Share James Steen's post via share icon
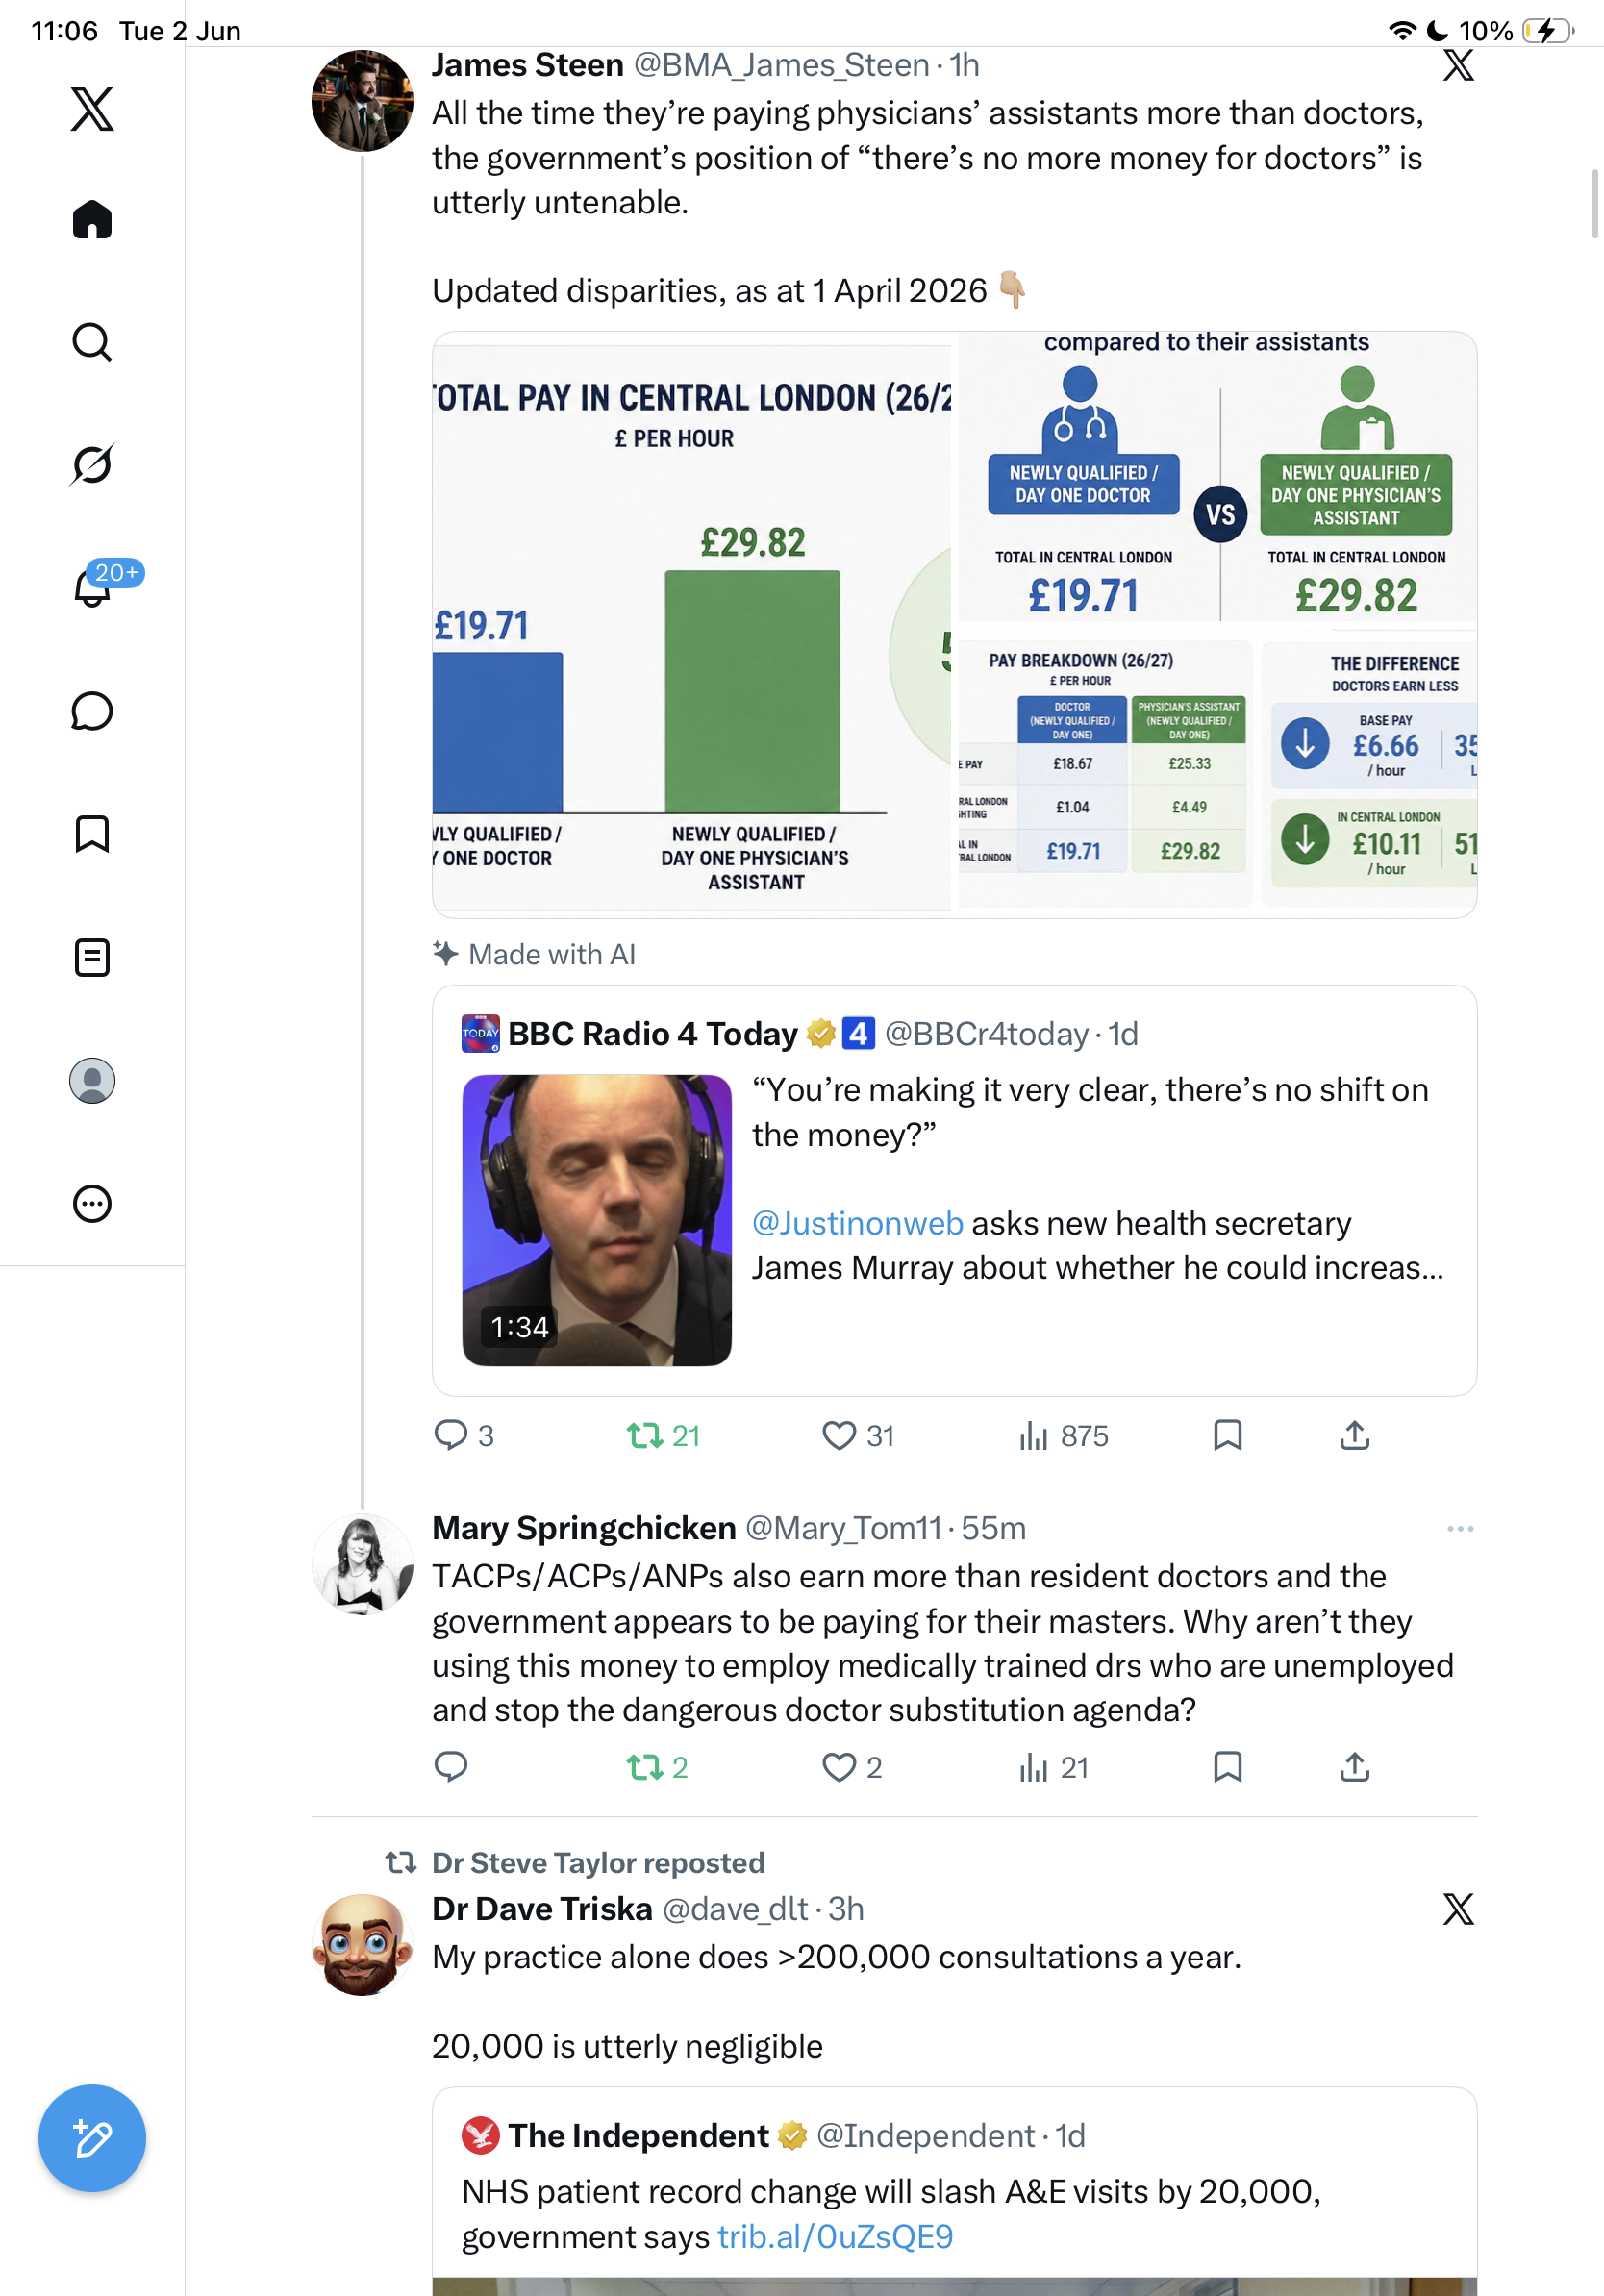This screenshot has height=2296, width=1604. coord(1354,1436)
